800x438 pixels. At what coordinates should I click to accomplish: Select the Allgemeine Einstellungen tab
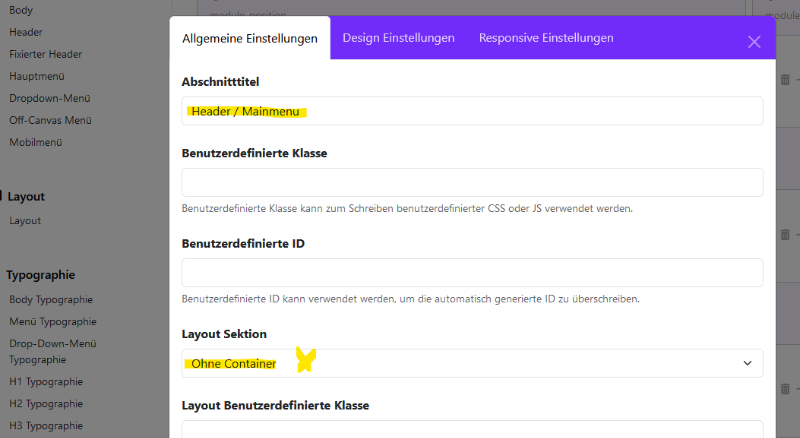pyautogui.click(x=249, y=38)
